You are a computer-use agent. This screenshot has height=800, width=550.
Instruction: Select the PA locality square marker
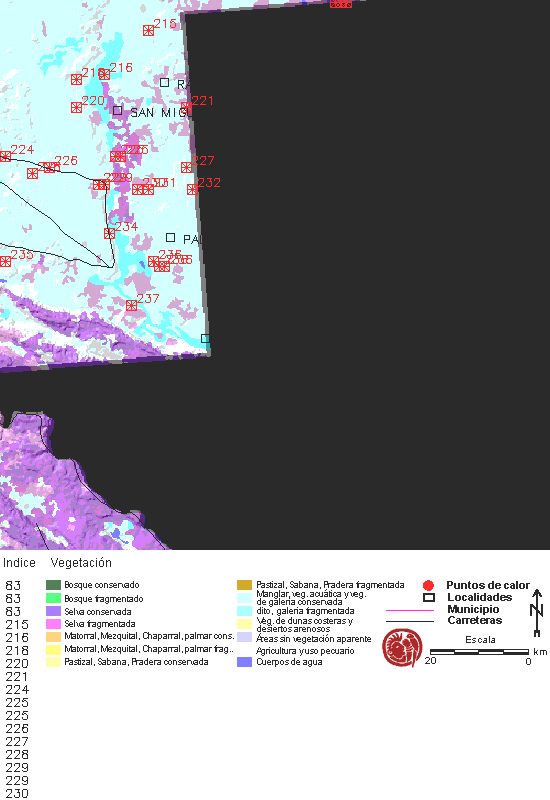tap(170, 237)
